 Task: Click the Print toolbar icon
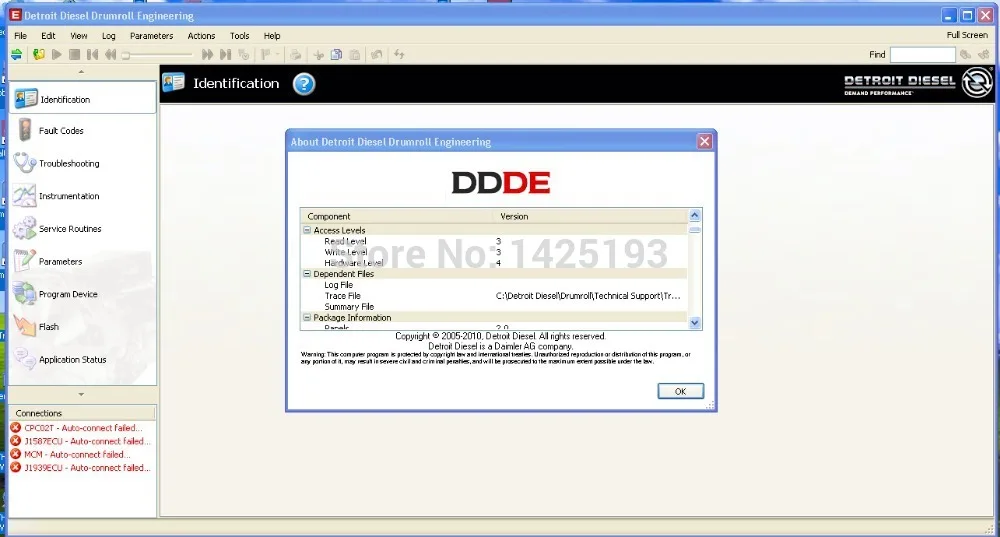pyautogui.click(x=295, y=55)
